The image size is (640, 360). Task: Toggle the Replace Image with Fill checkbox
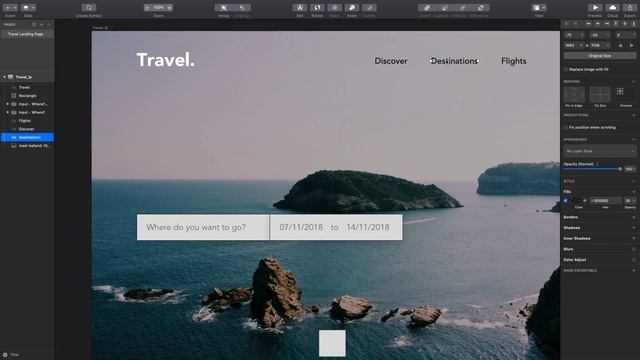566,69
